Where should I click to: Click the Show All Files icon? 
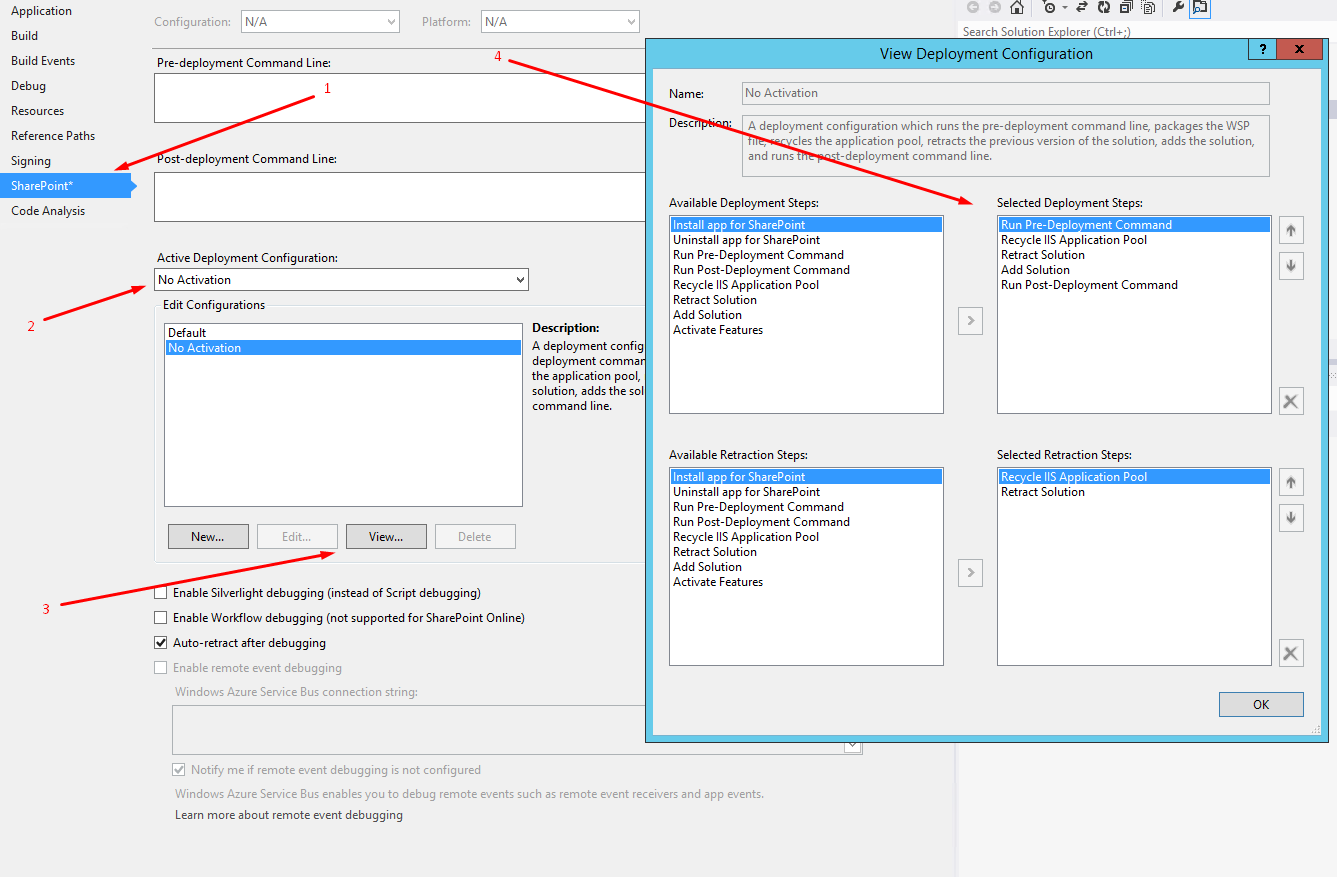coord(1149,8)
